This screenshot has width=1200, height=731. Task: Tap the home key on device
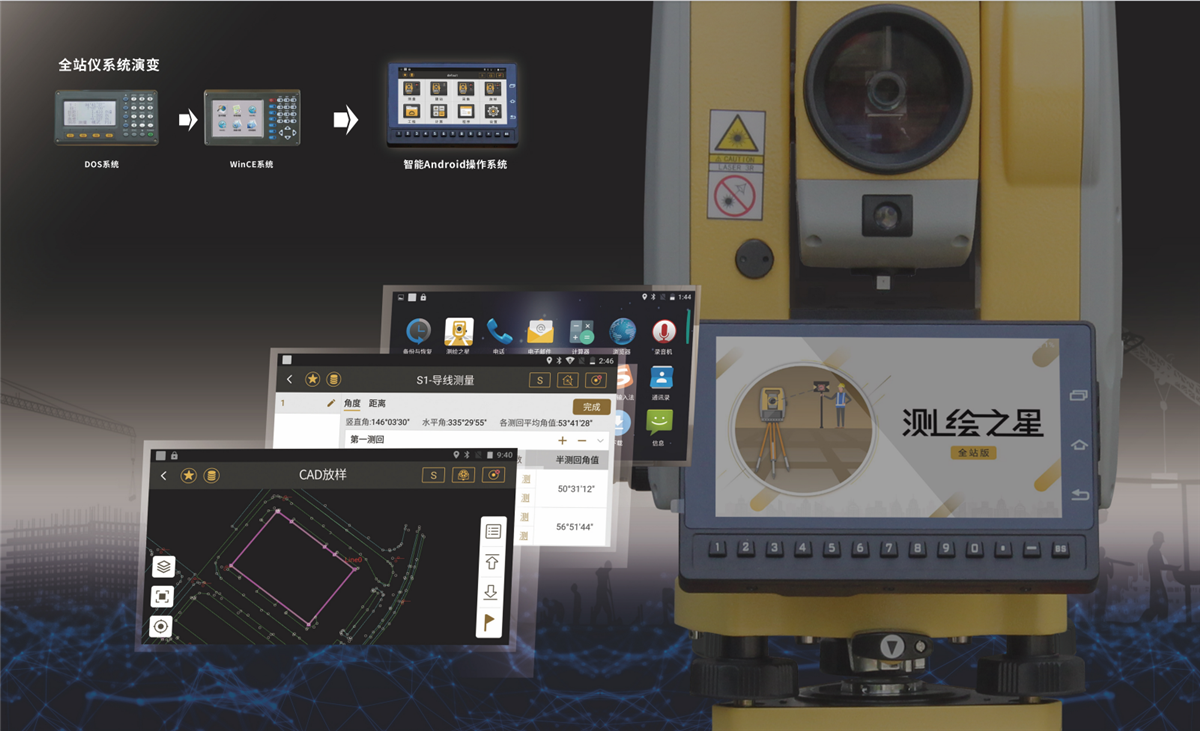point(1080,445)
